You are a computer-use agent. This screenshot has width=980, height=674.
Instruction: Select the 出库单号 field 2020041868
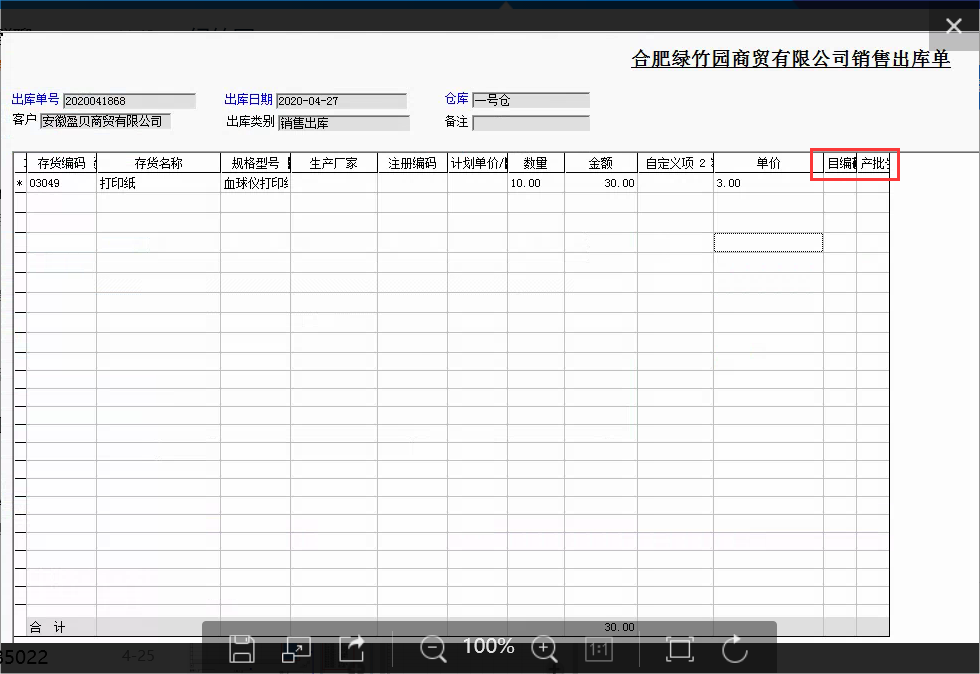tap(129, 101)
